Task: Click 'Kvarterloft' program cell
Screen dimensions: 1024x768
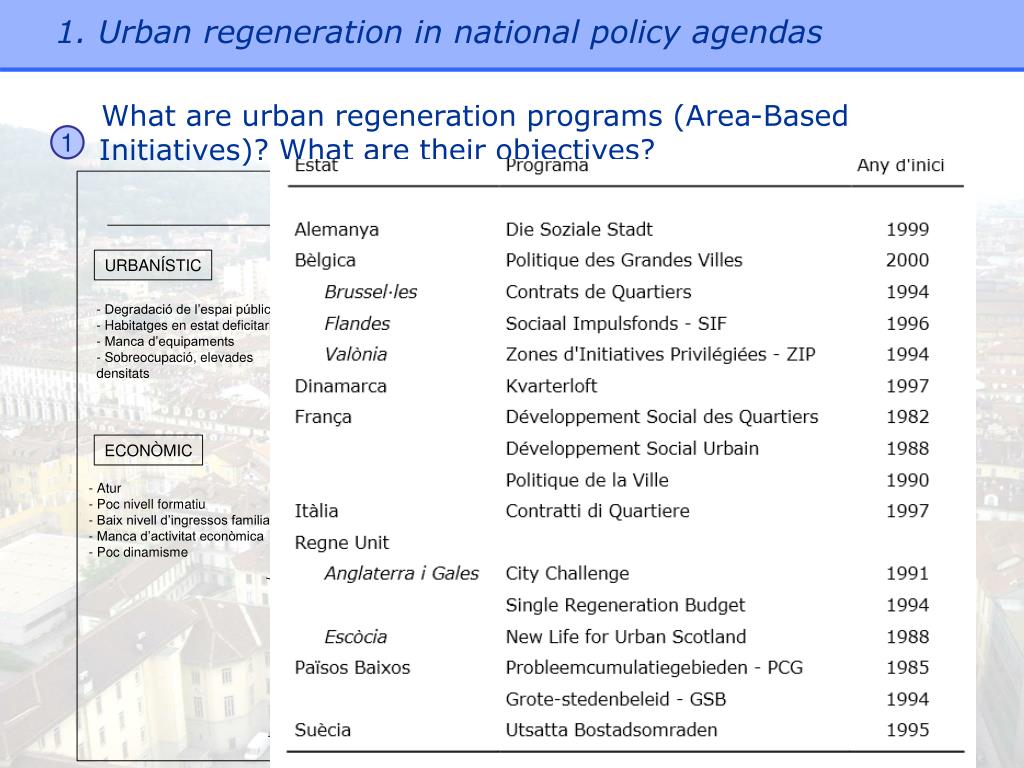Action: (551, 385)
